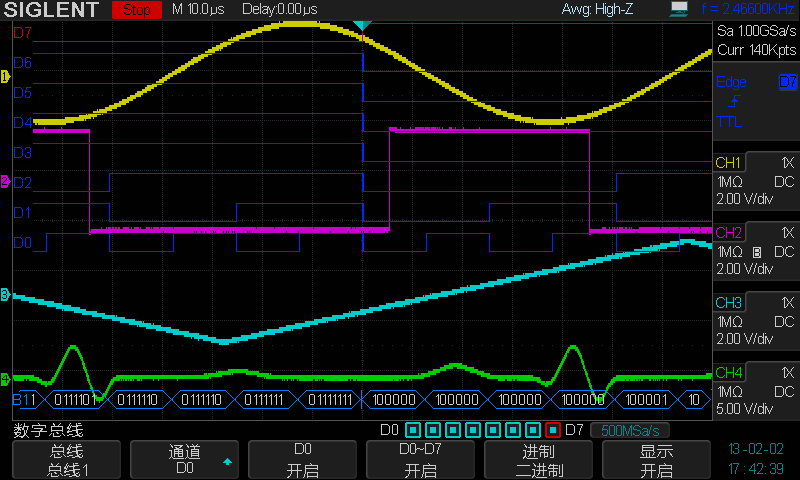Open the 总线 bus selection softkey
The width and height of the screenshot is (800, 480).
pyautogui.click(x=66, y=460)
